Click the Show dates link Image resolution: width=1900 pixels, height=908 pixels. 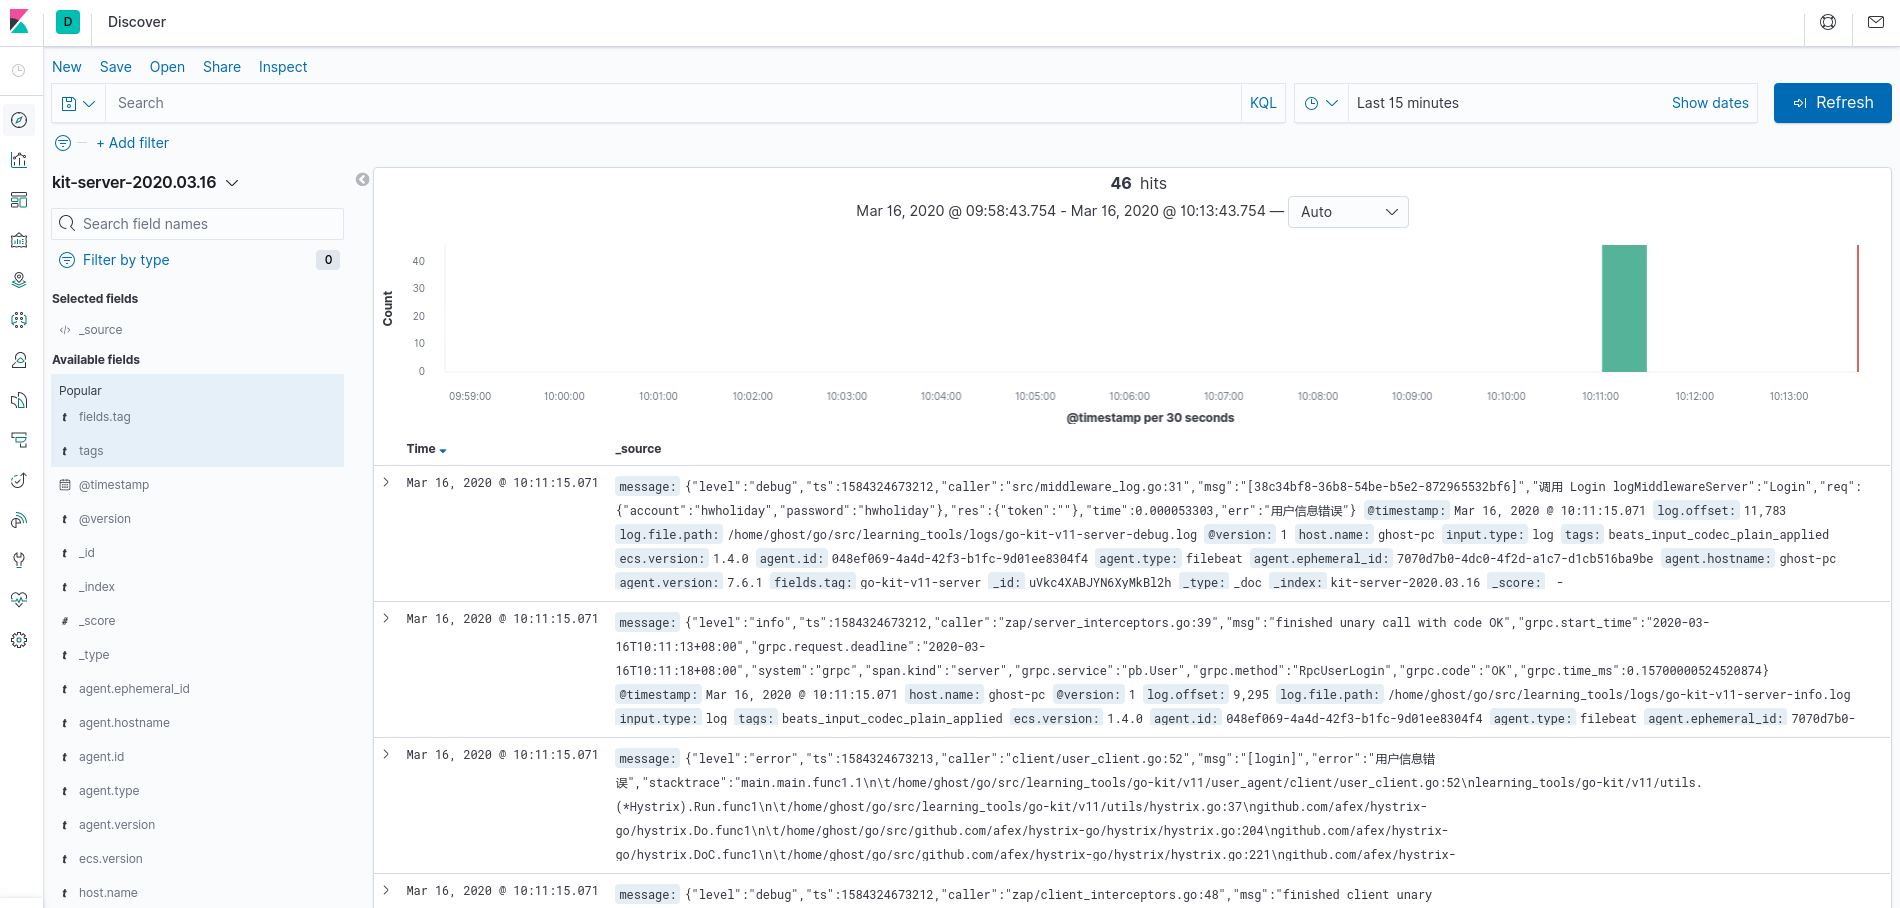point(1709,103)
